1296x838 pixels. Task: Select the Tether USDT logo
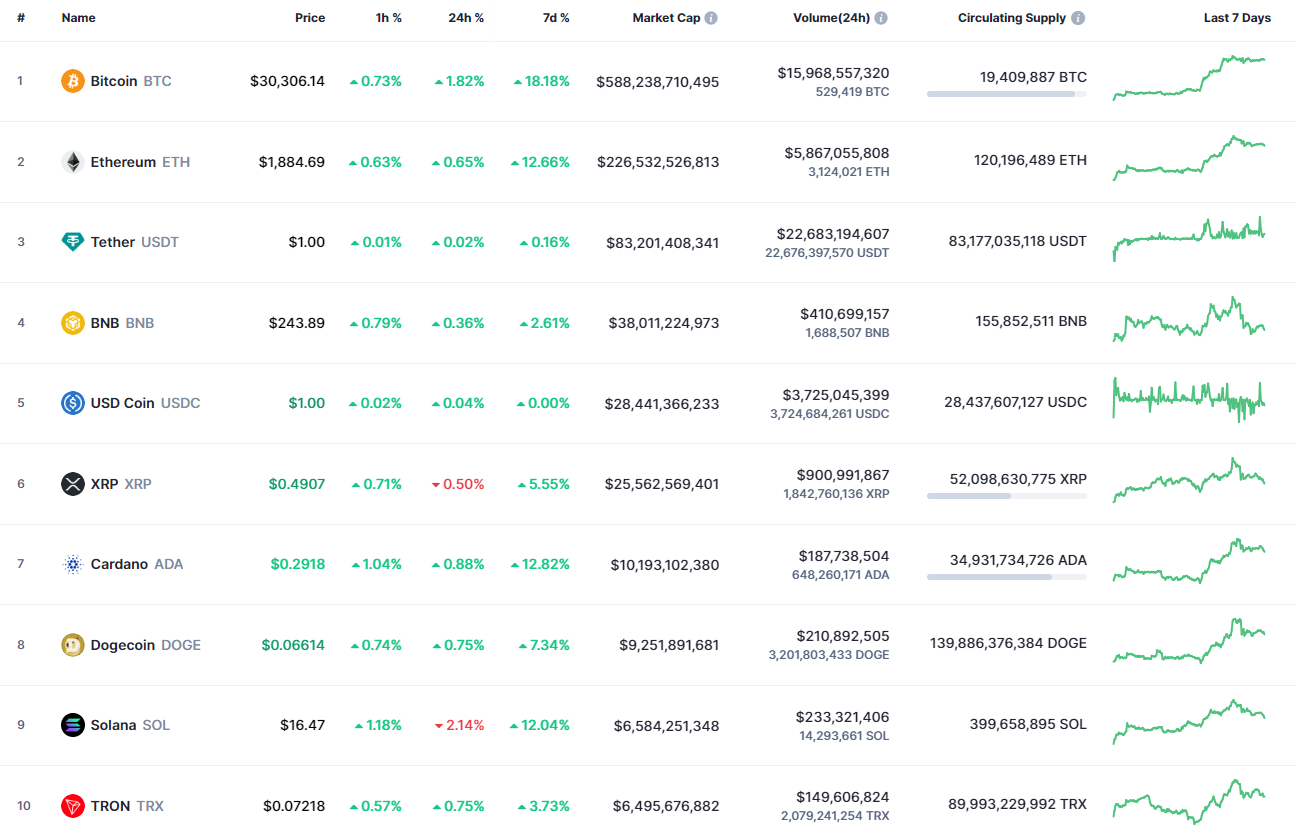(71, 242)
